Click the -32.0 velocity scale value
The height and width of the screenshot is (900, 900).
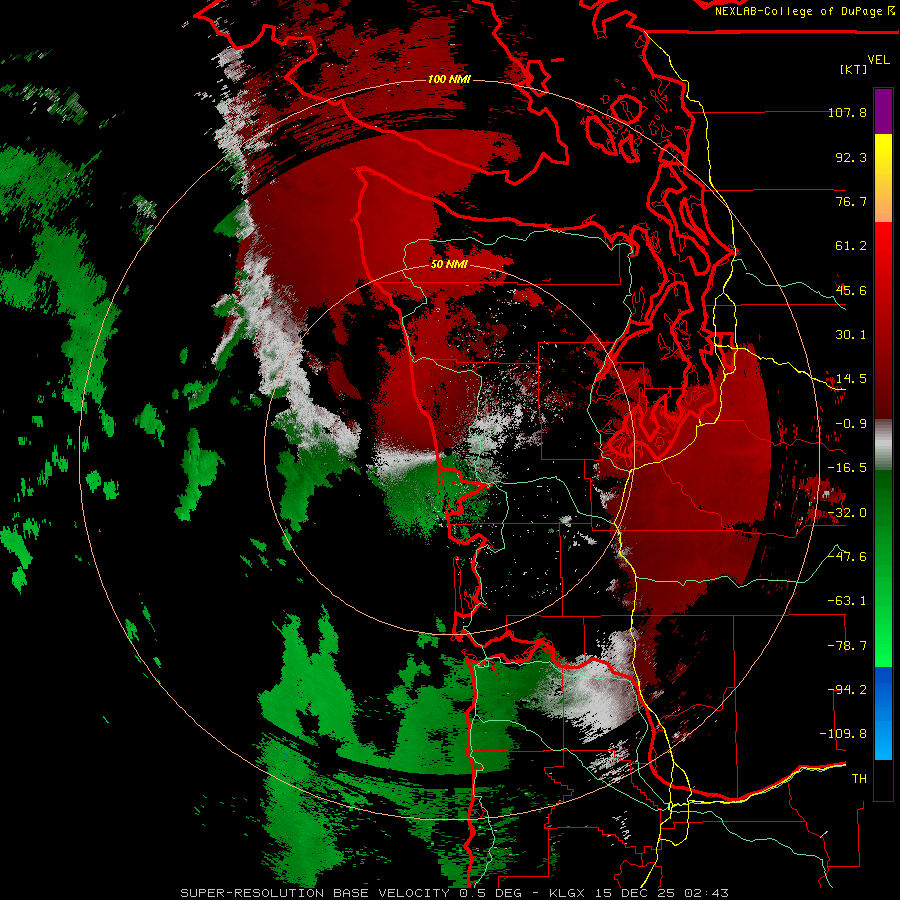pyautogui.click(x=847, y=513)
